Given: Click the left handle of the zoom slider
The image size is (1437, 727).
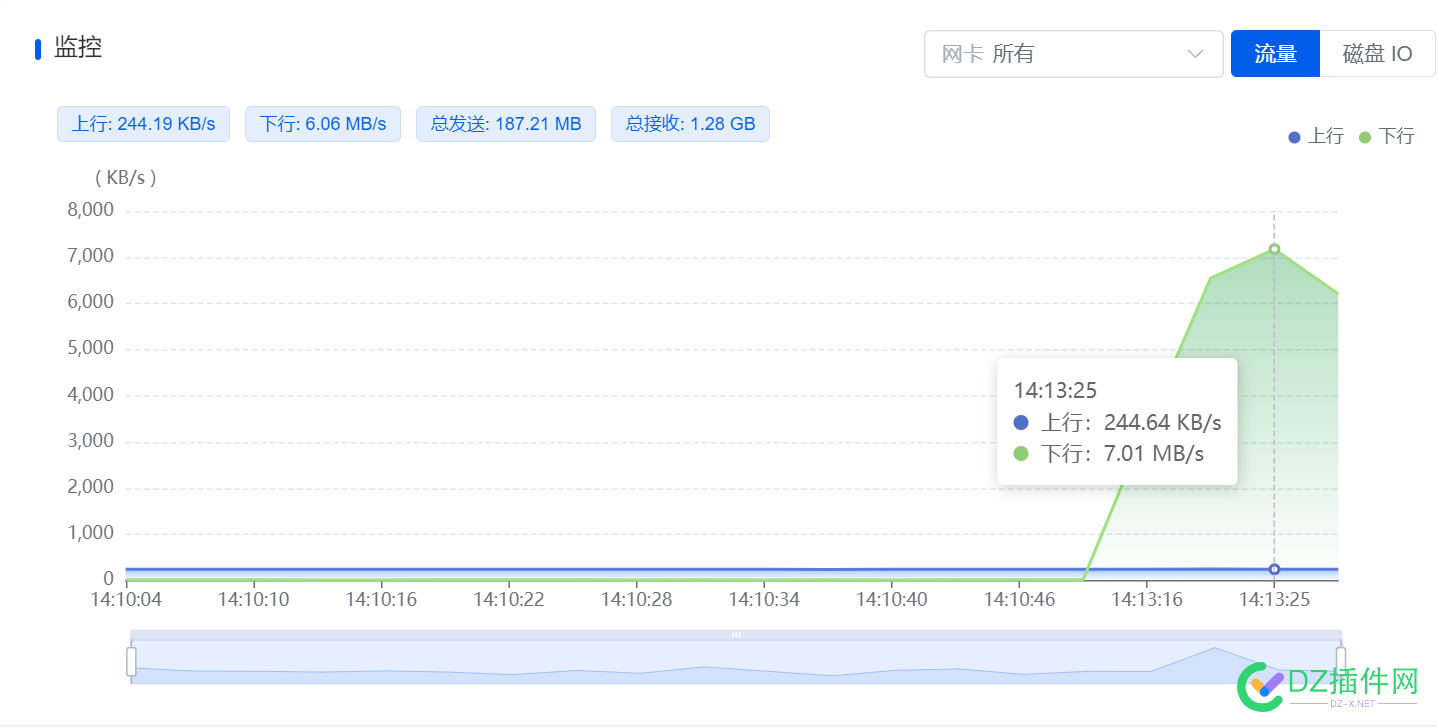Looking at the screenshot, I should coord(131,661).
